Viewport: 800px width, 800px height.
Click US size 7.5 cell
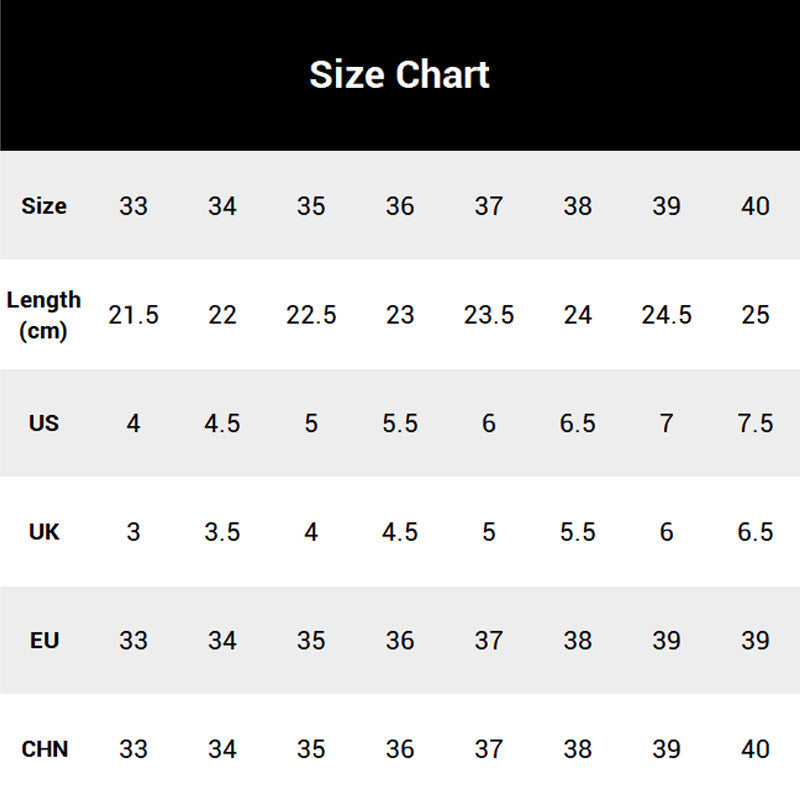tap(756, 423)
